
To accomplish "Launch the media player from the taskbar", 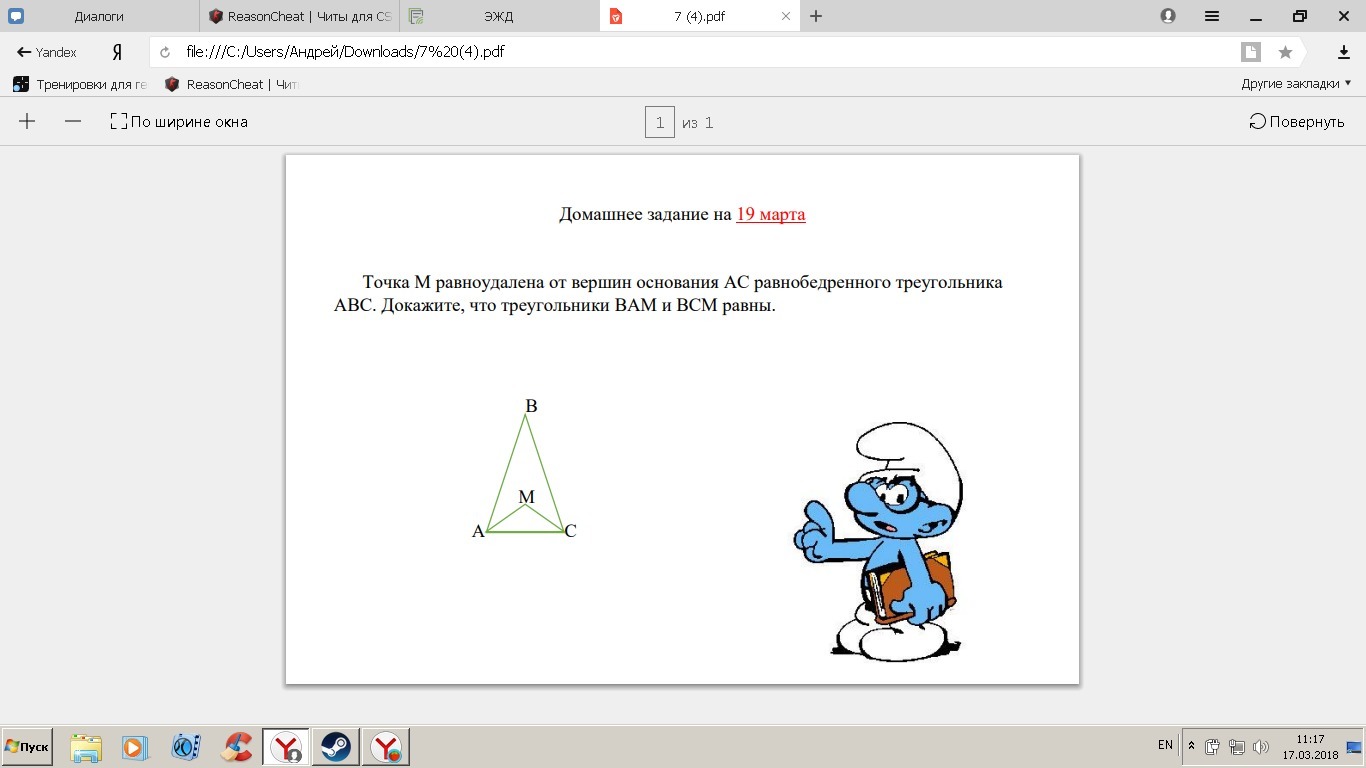I will 135,747.
